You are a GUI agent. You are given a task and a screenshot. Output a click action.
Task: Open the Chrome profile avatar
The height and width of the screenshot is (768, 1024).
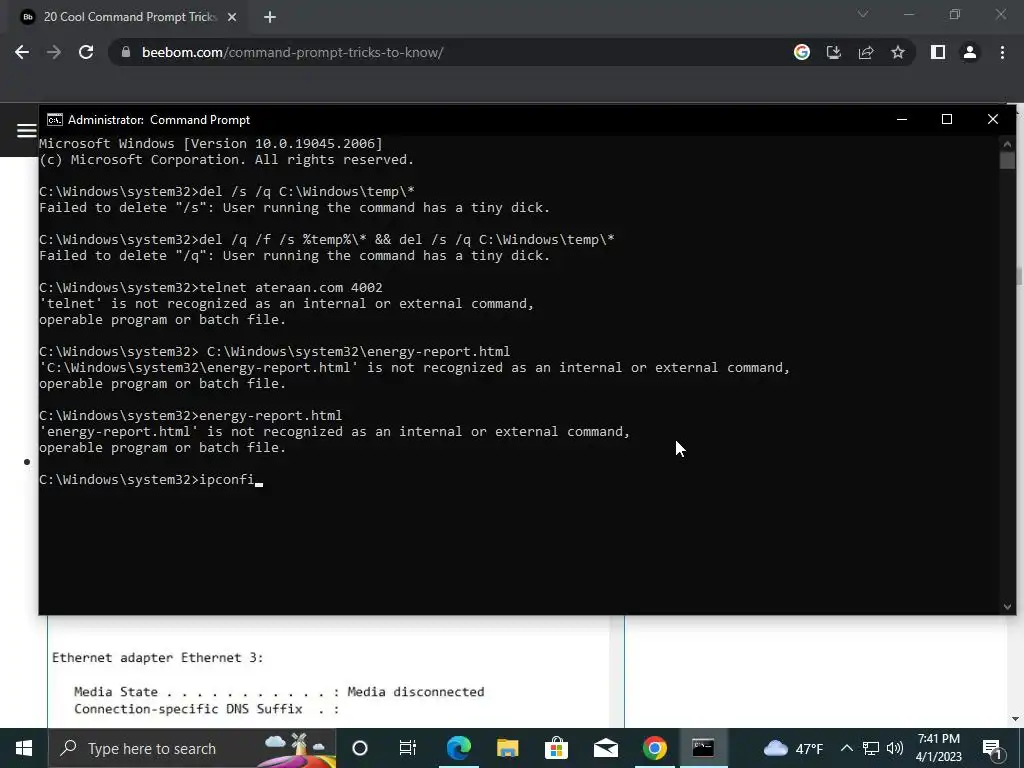[x=970, y=52]
